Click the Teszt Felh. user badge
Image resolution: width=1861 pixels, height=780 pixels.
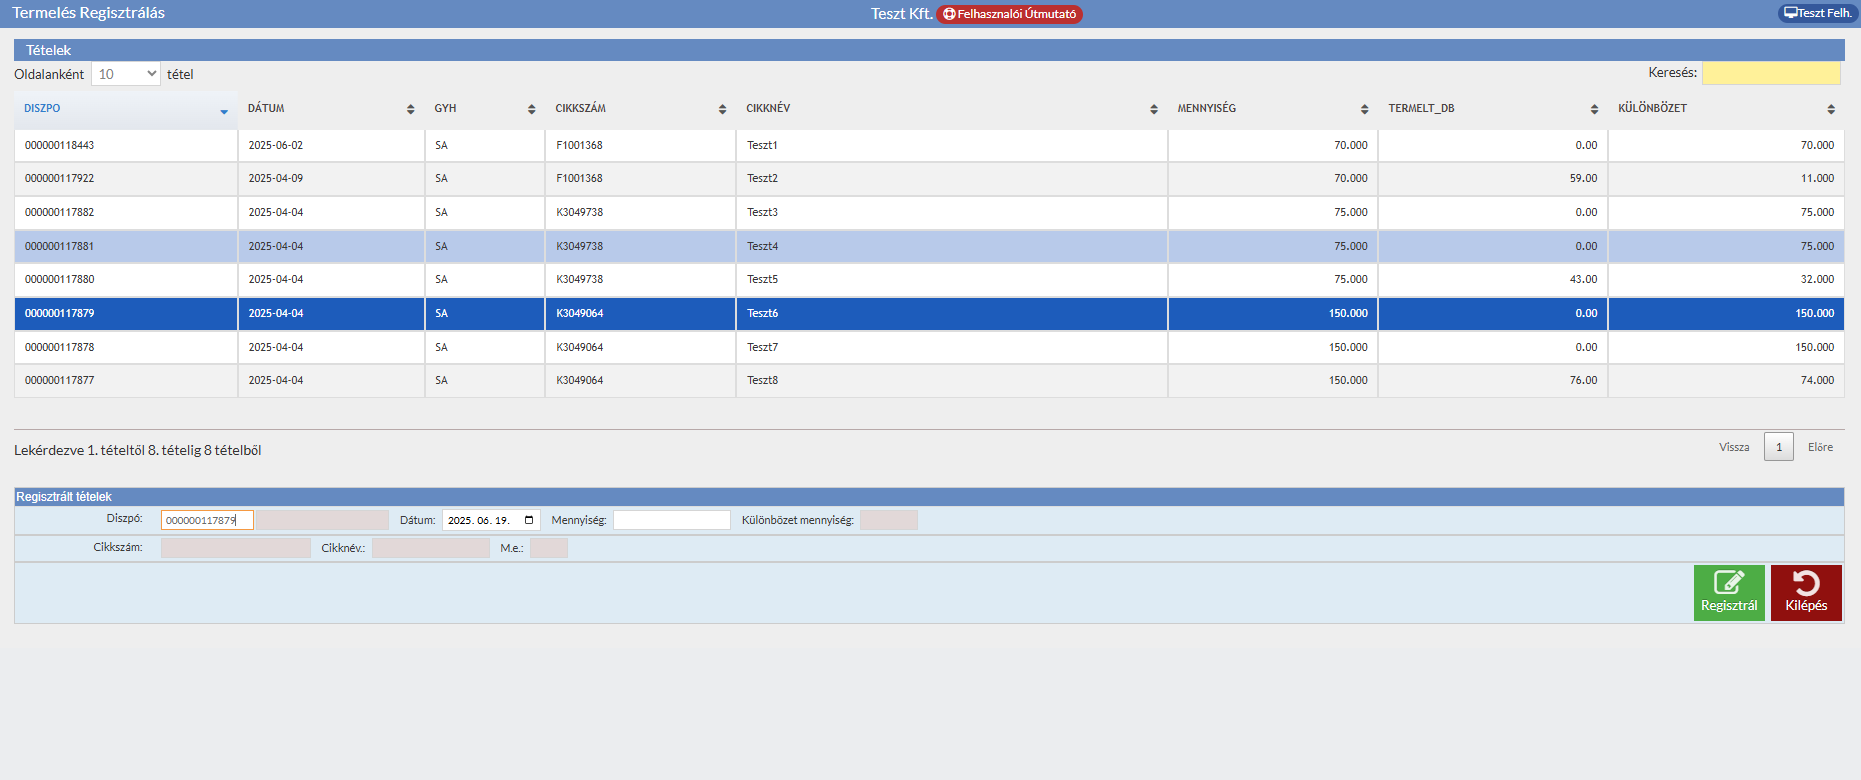click(1817, 13)
